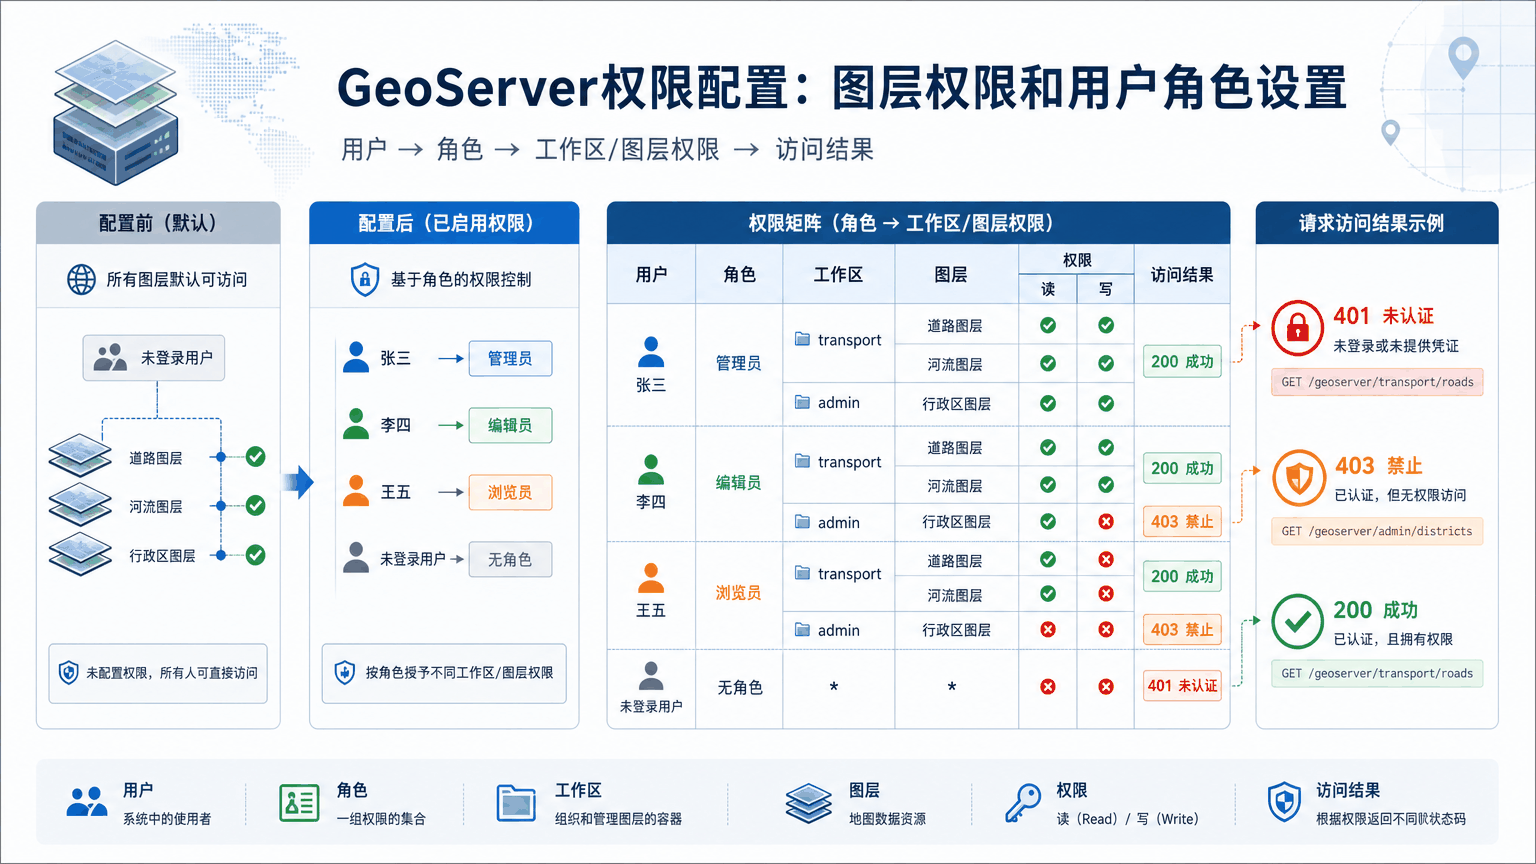Click the 401 未认证 badge in matrix
Screen dimensions: 1536x864
coord(1182,685)
